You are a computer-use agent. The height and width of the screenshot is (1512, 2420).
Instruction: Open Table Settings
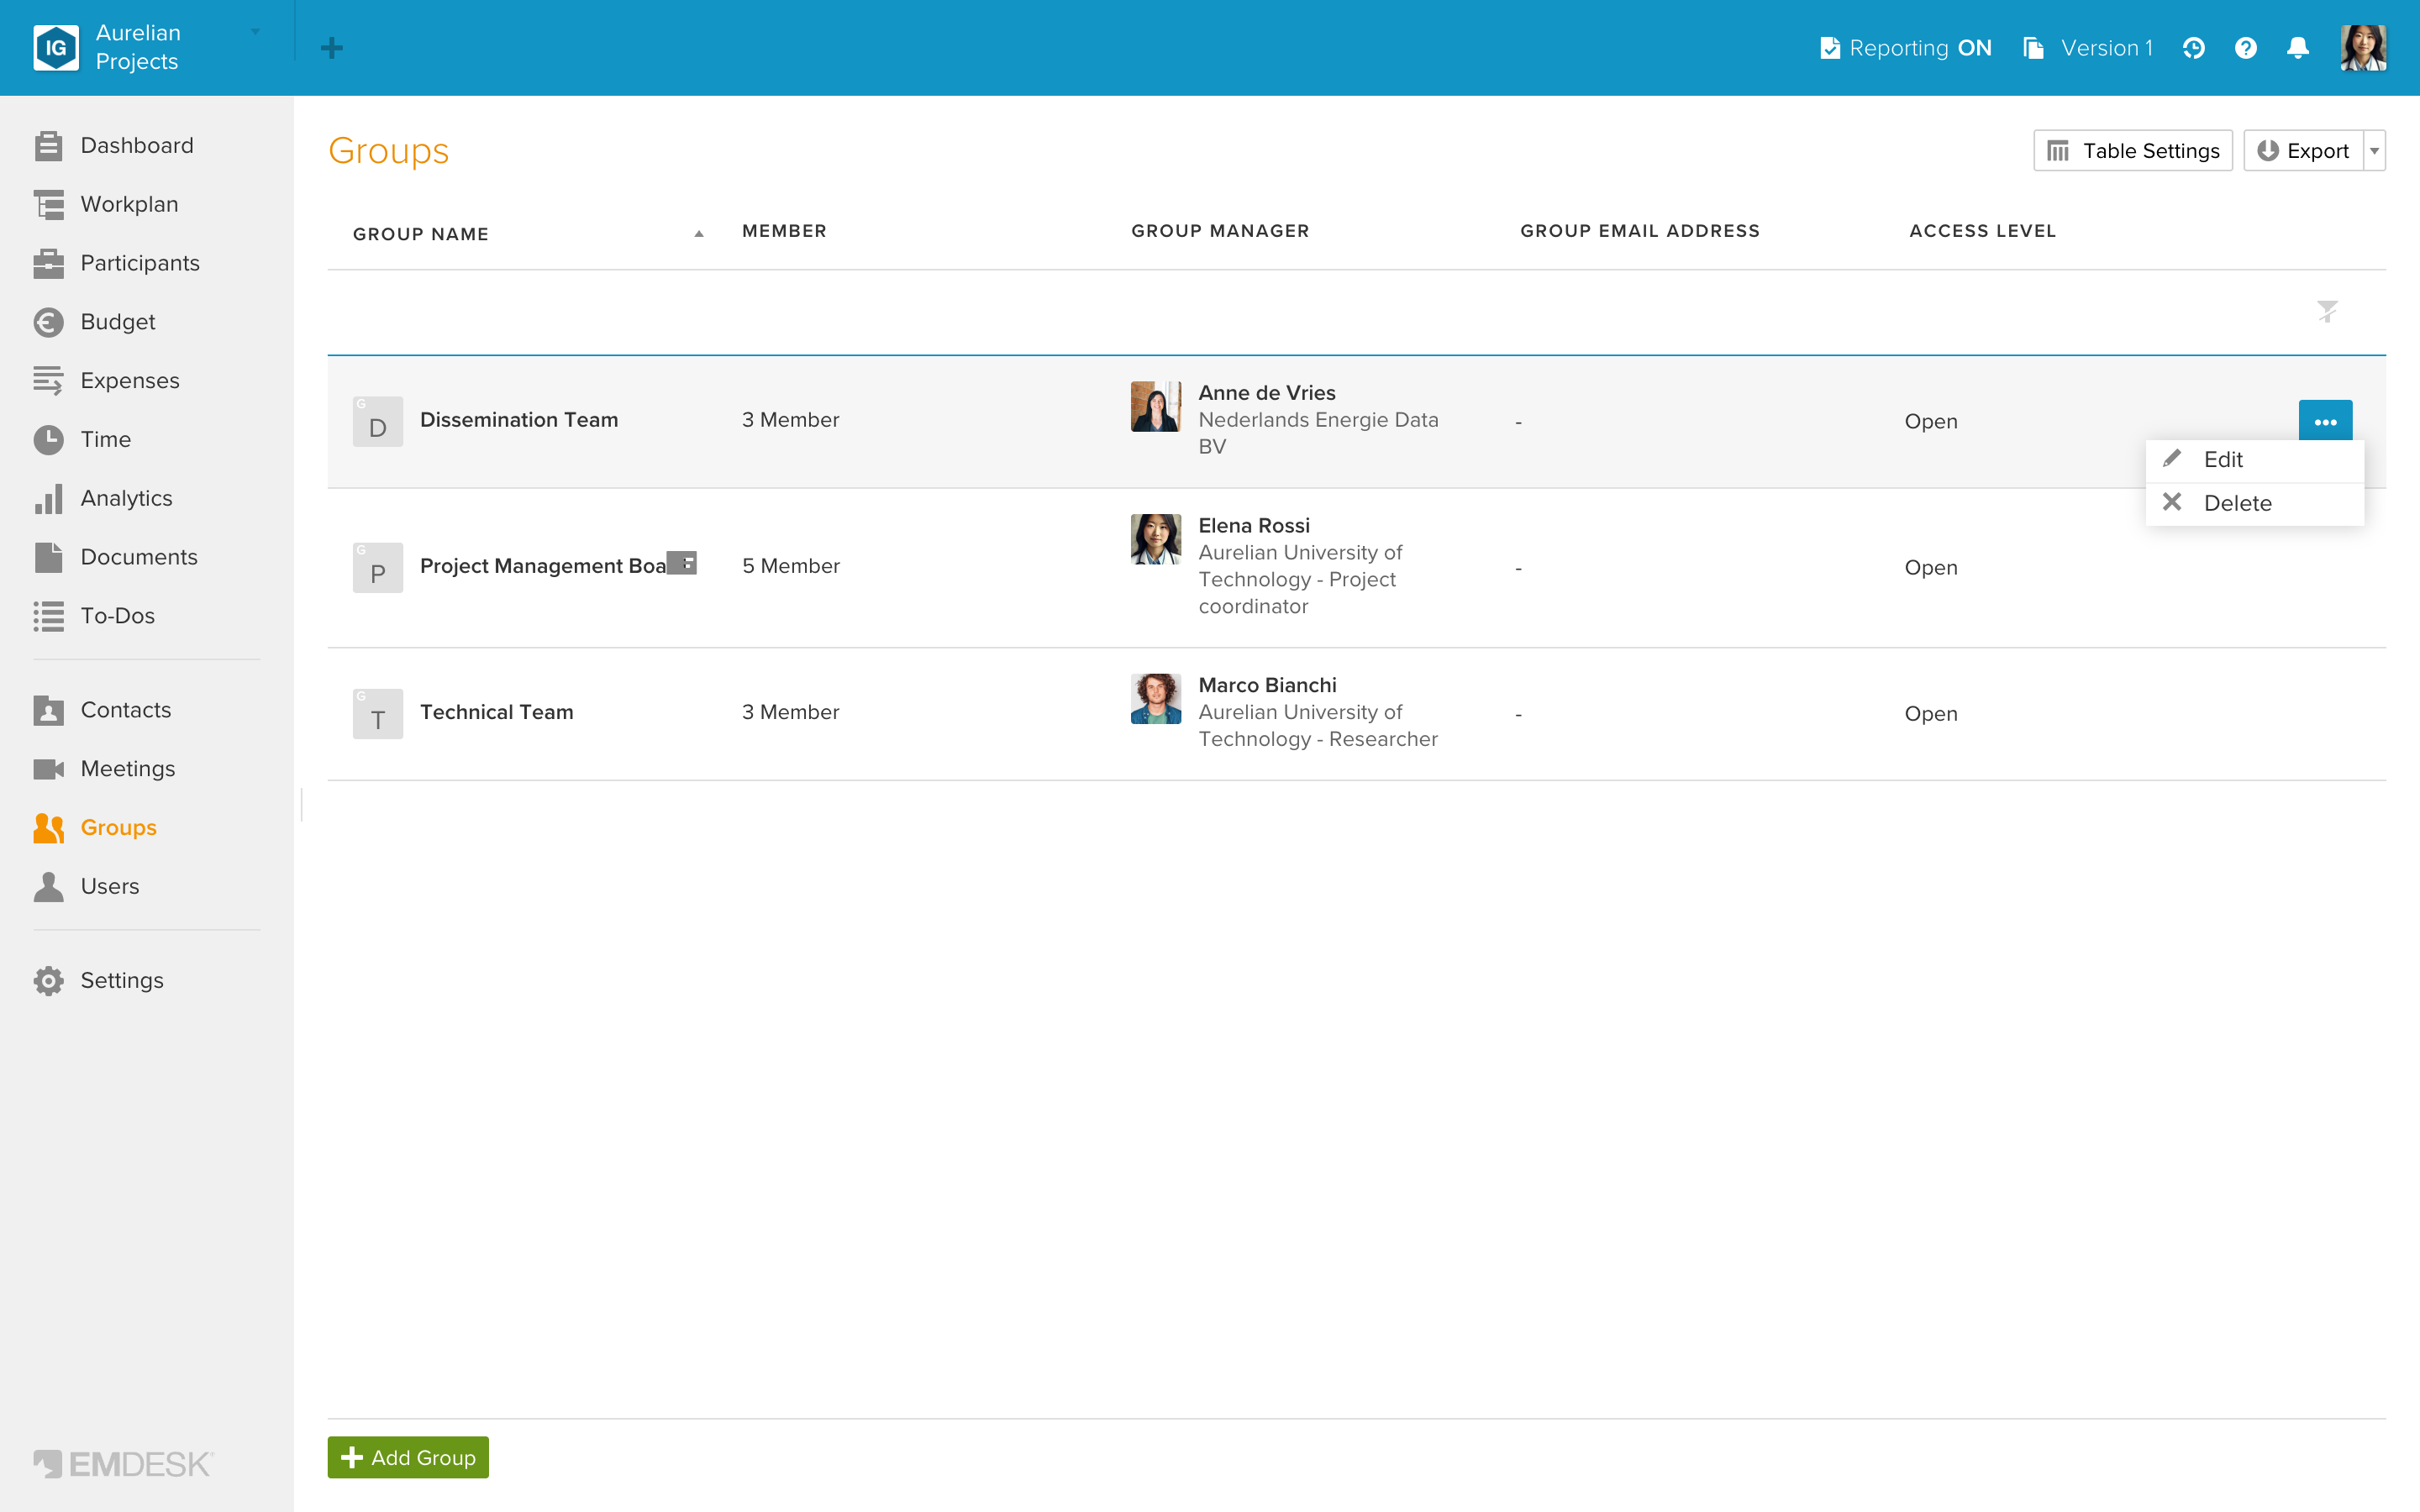click(x=2132, y=151)
